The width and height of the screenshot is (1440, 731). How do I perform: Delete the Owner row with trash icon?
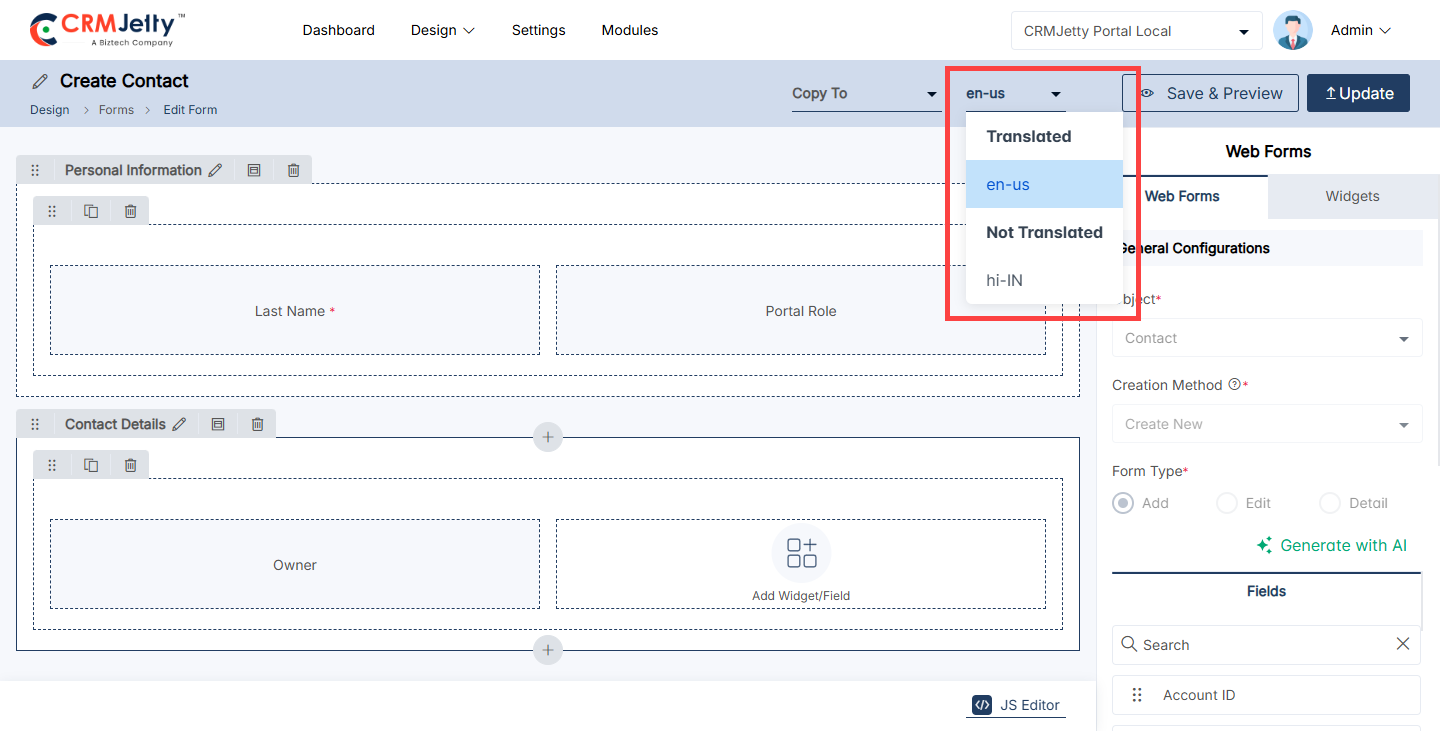tap(130, 465)
